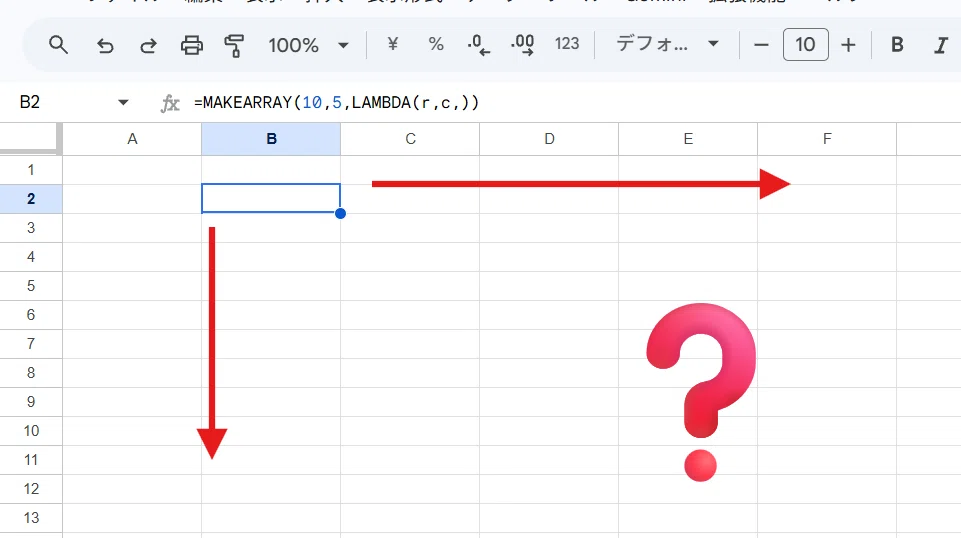This screenshot has height=538, width=961.
Task: Increase decimal places
Action: coord(522,45)
